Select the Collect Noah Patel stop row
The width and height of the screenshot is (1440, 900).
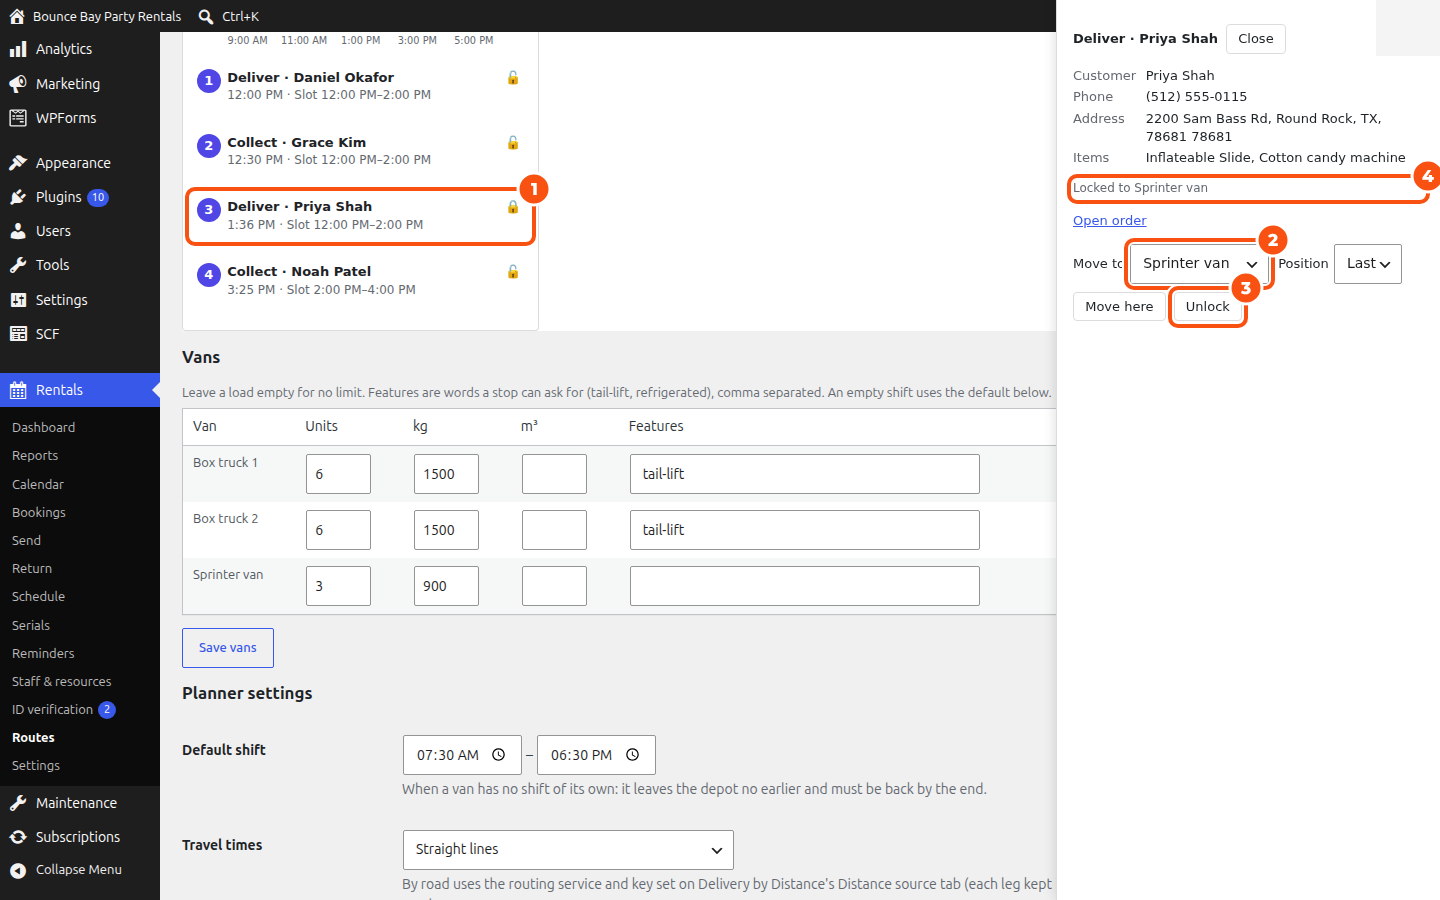(360, 281)
